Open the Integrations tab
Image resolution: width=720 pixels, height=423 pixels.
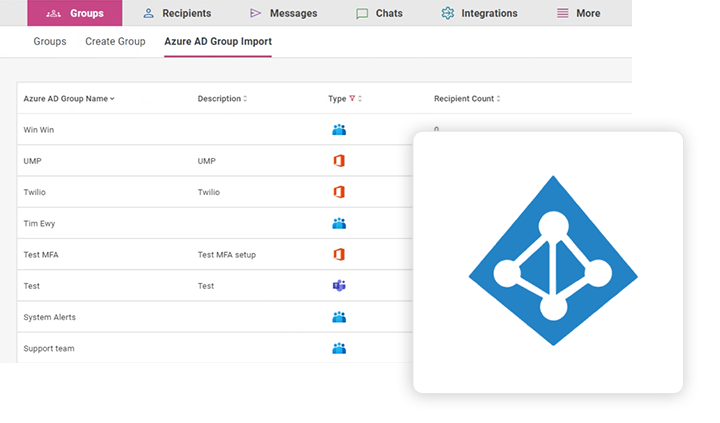tap(479, 13)
